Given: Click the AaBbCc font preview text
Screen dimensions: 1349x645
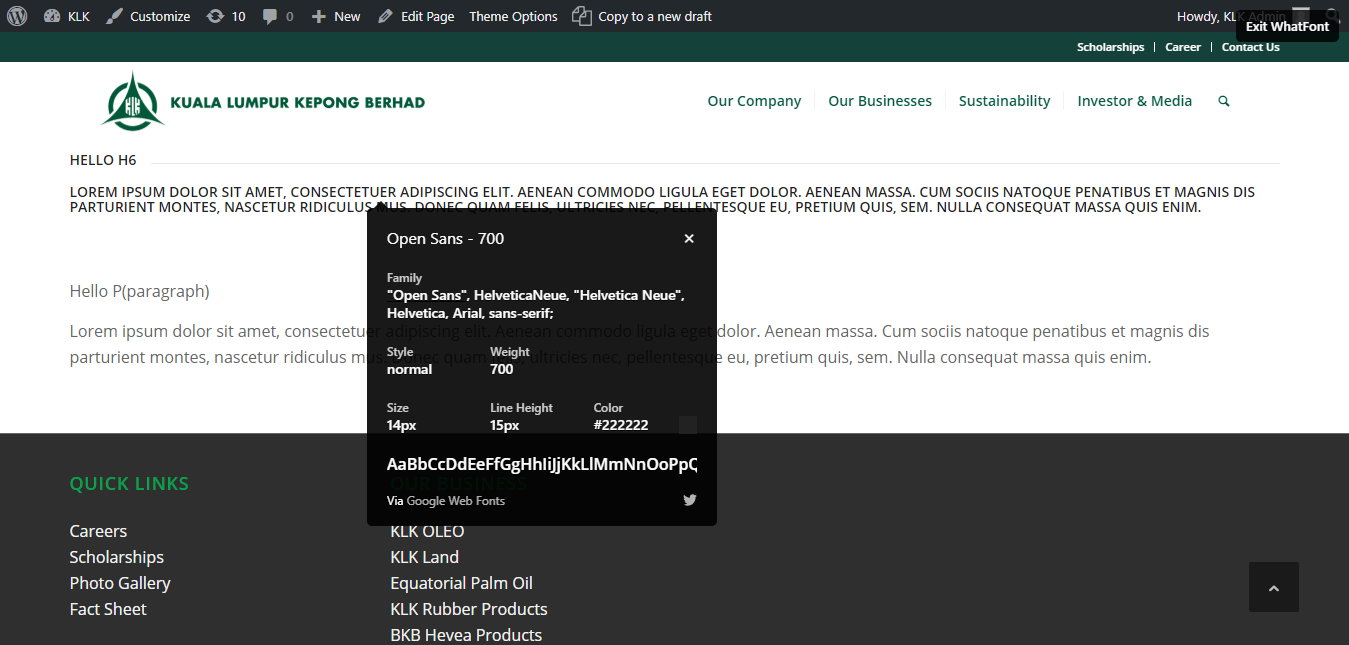Looking at the screenshot, I should pyautogui.click(x=542, y=464).
